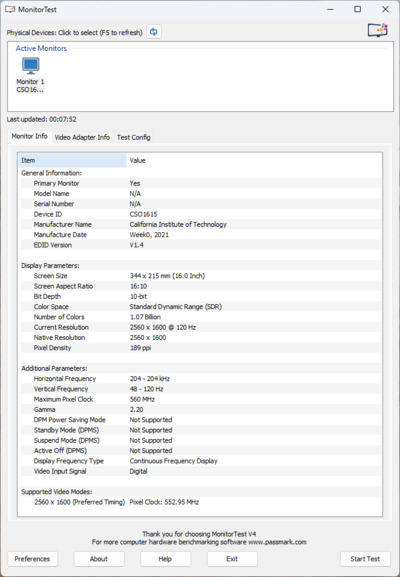Click the Exit button
This screenshot has height=577, width=400.
[x=232, y=559]
